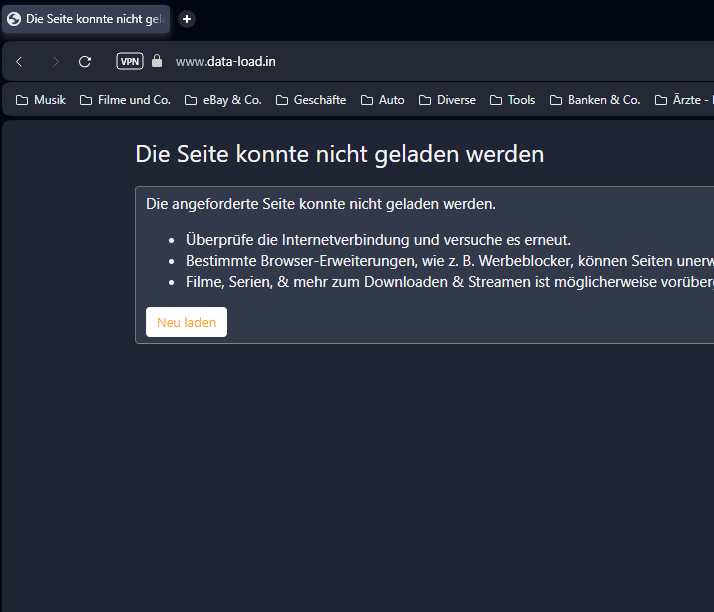This screenshot has width=714, height=612.
Task: Click the www.data-load.in address field
Action: pos(226,62)
